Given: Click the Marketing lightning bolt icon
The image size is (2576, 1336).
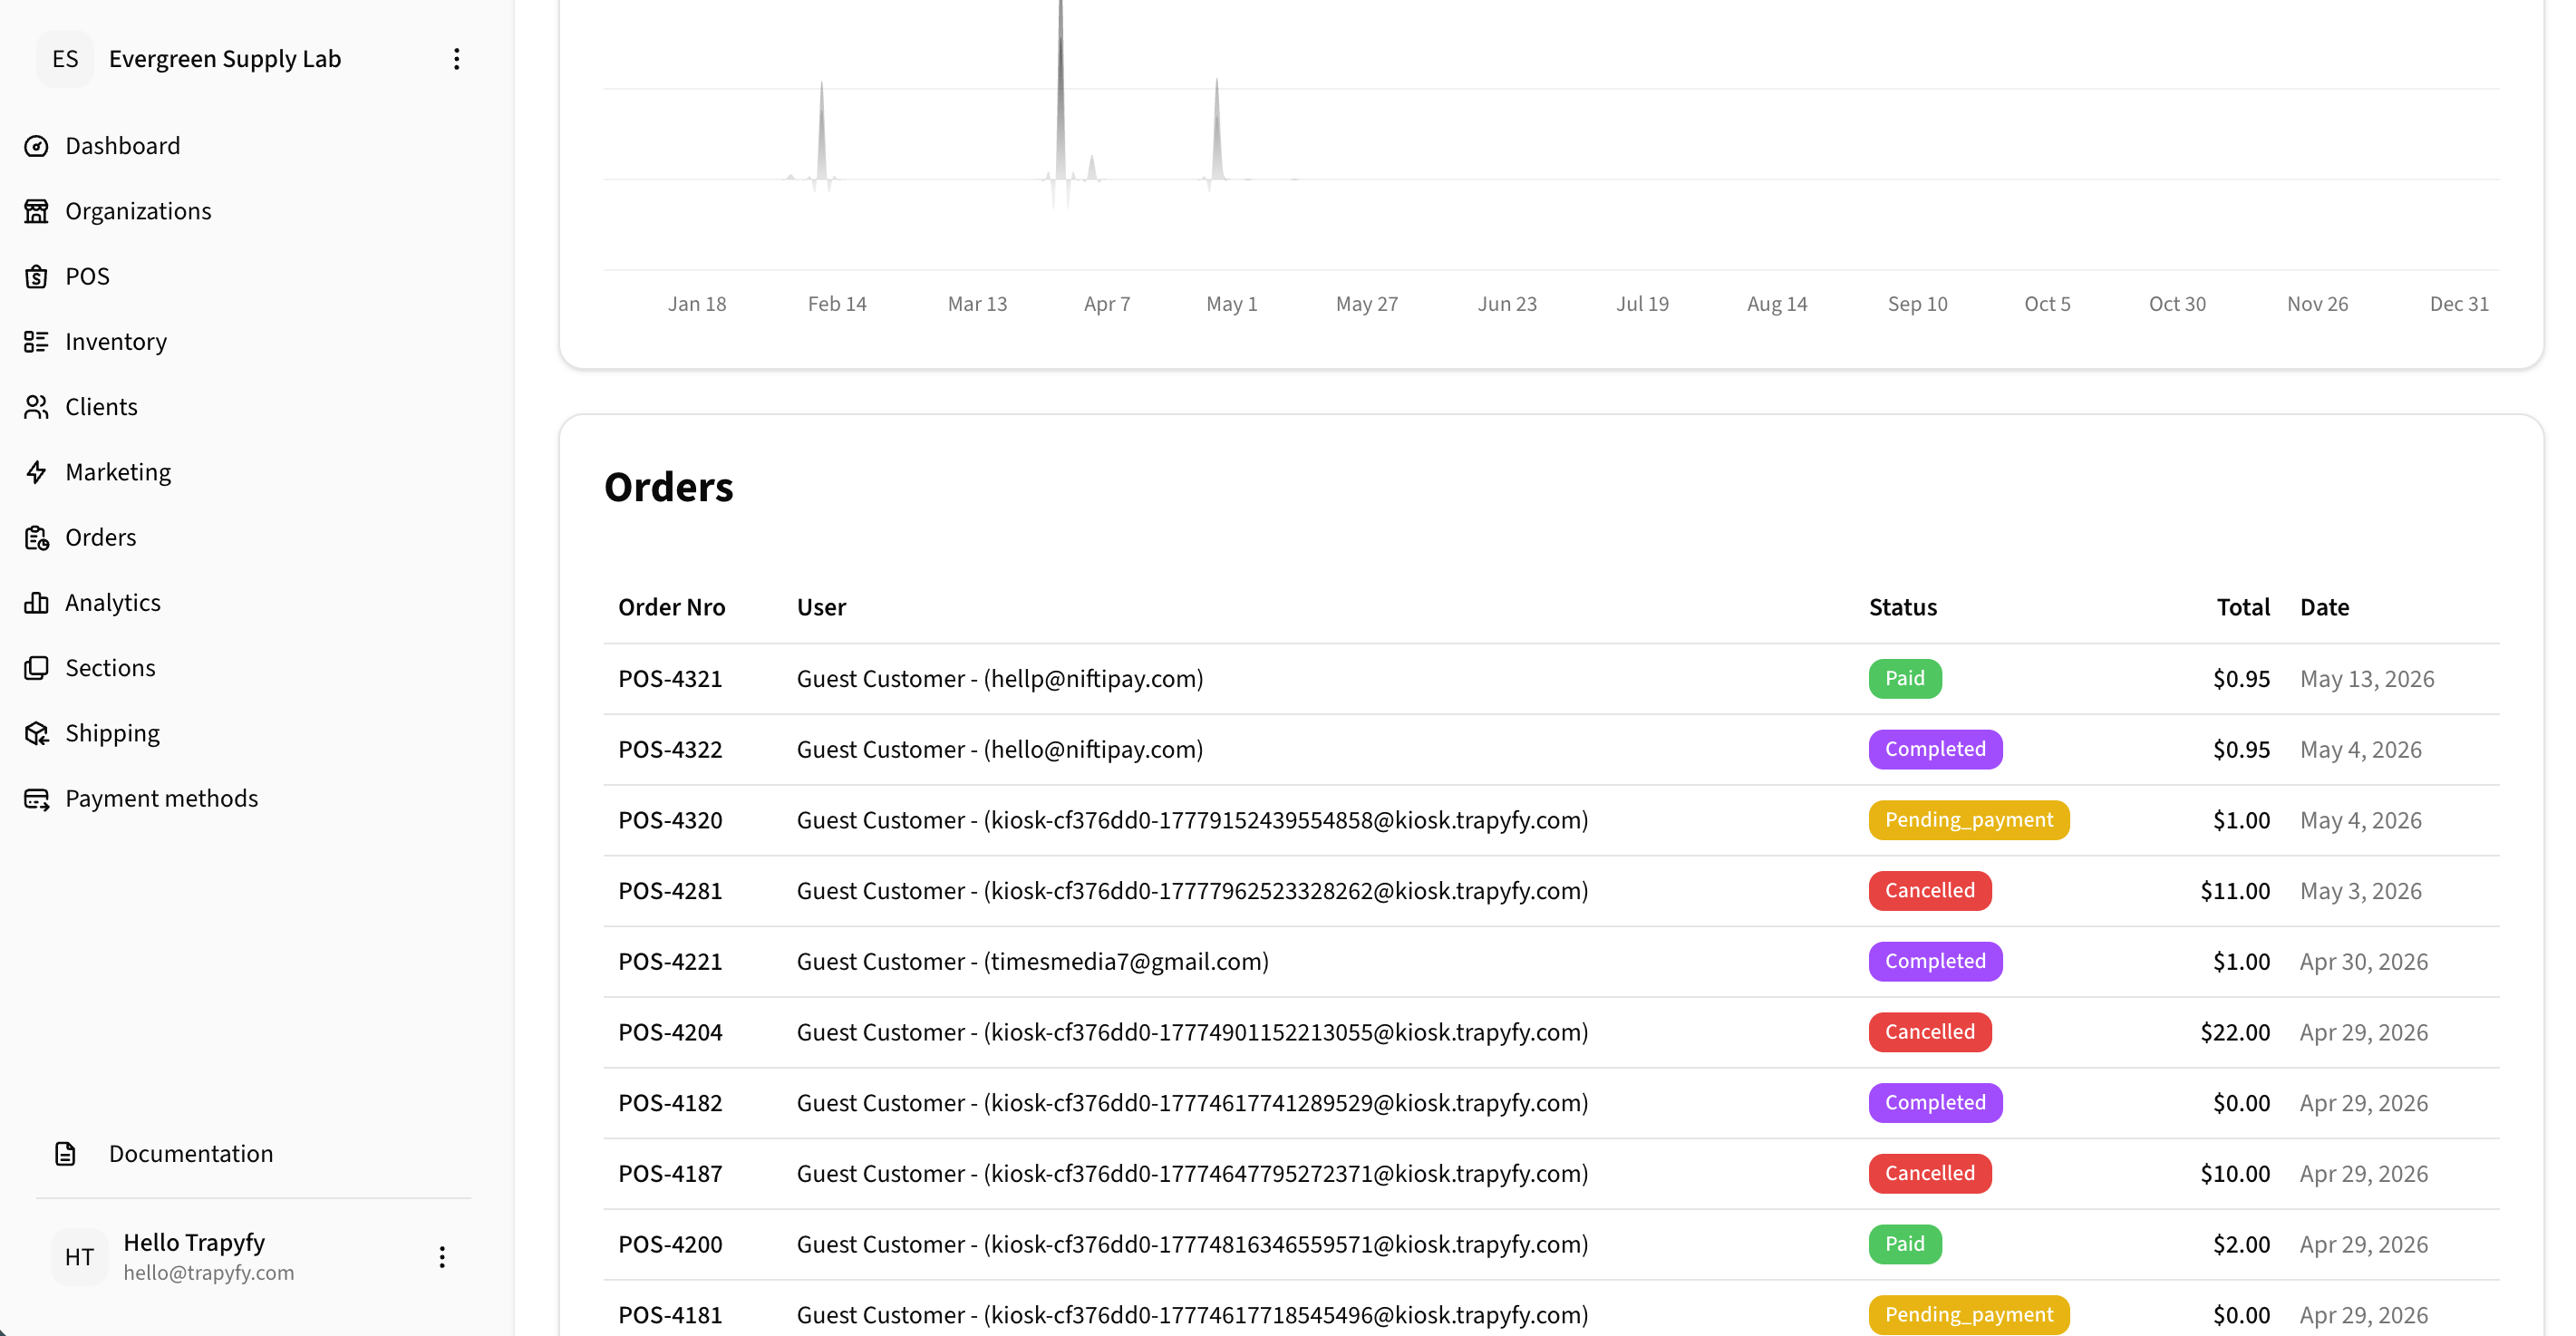Looking at the screenshot, I should coord(37,472).
